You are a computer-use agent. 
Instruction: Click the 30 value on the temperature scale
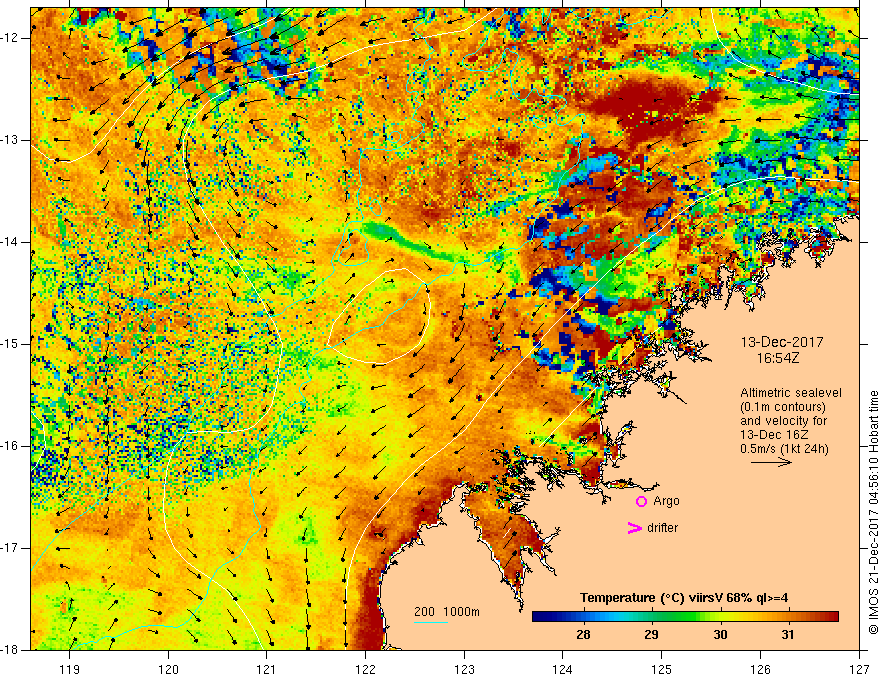tap(720, 635)
